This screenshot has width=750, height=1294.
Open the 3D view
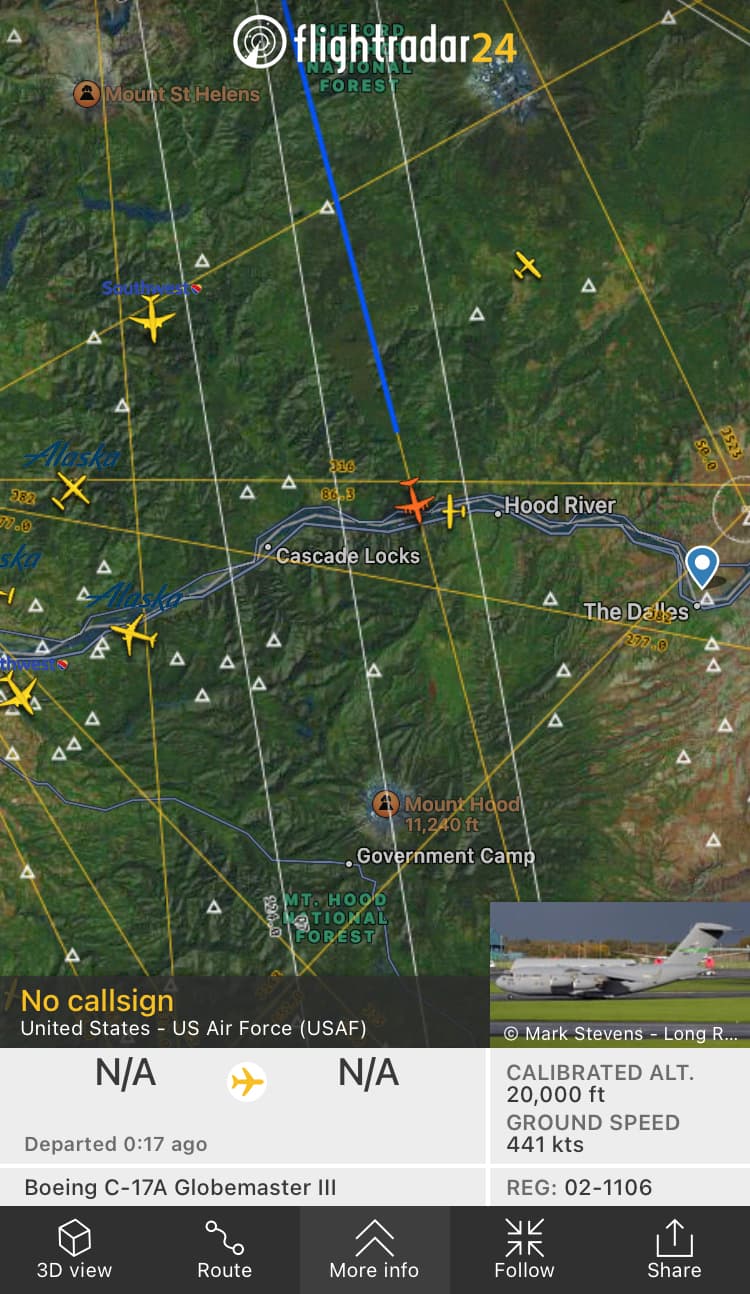coord(75,1249)
